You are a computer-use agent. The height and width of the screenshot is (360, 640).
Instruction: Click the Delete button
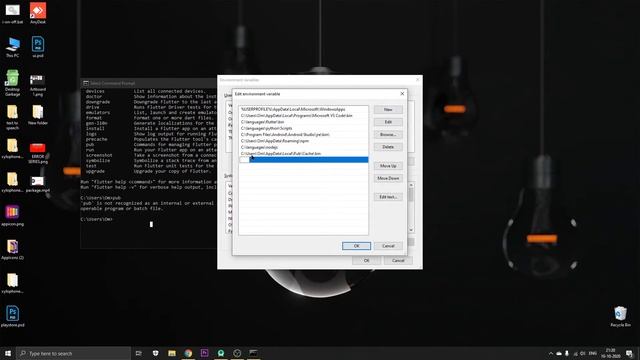(388, 147)
